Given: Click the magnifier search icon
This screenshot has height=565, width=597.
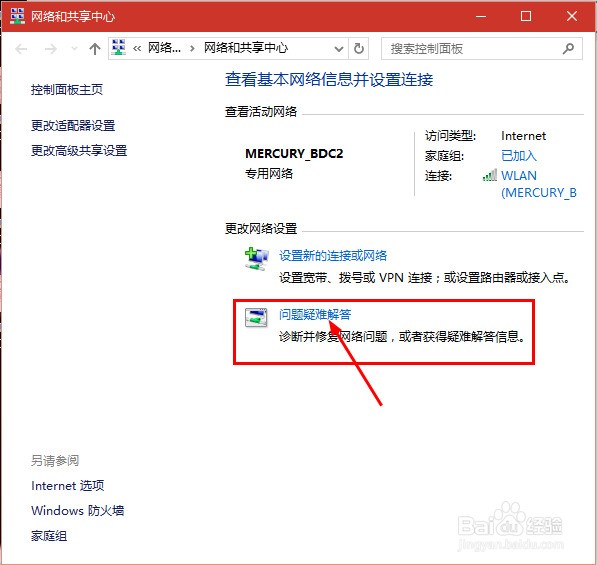Looking at the screenshot, I should pos(568,48).
